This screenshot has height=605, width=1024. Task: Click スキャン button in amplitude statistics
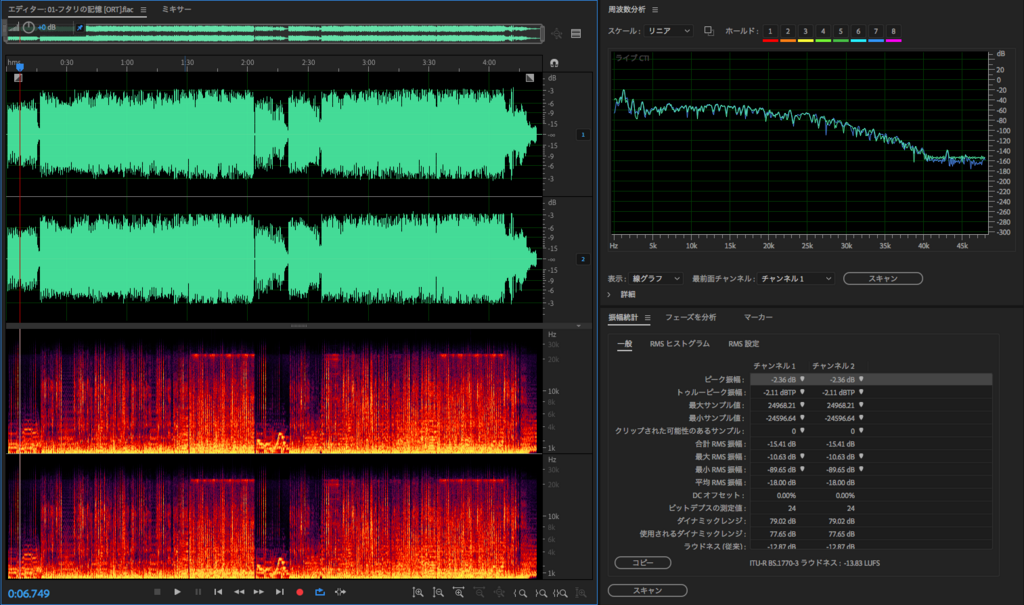(647, 591)
